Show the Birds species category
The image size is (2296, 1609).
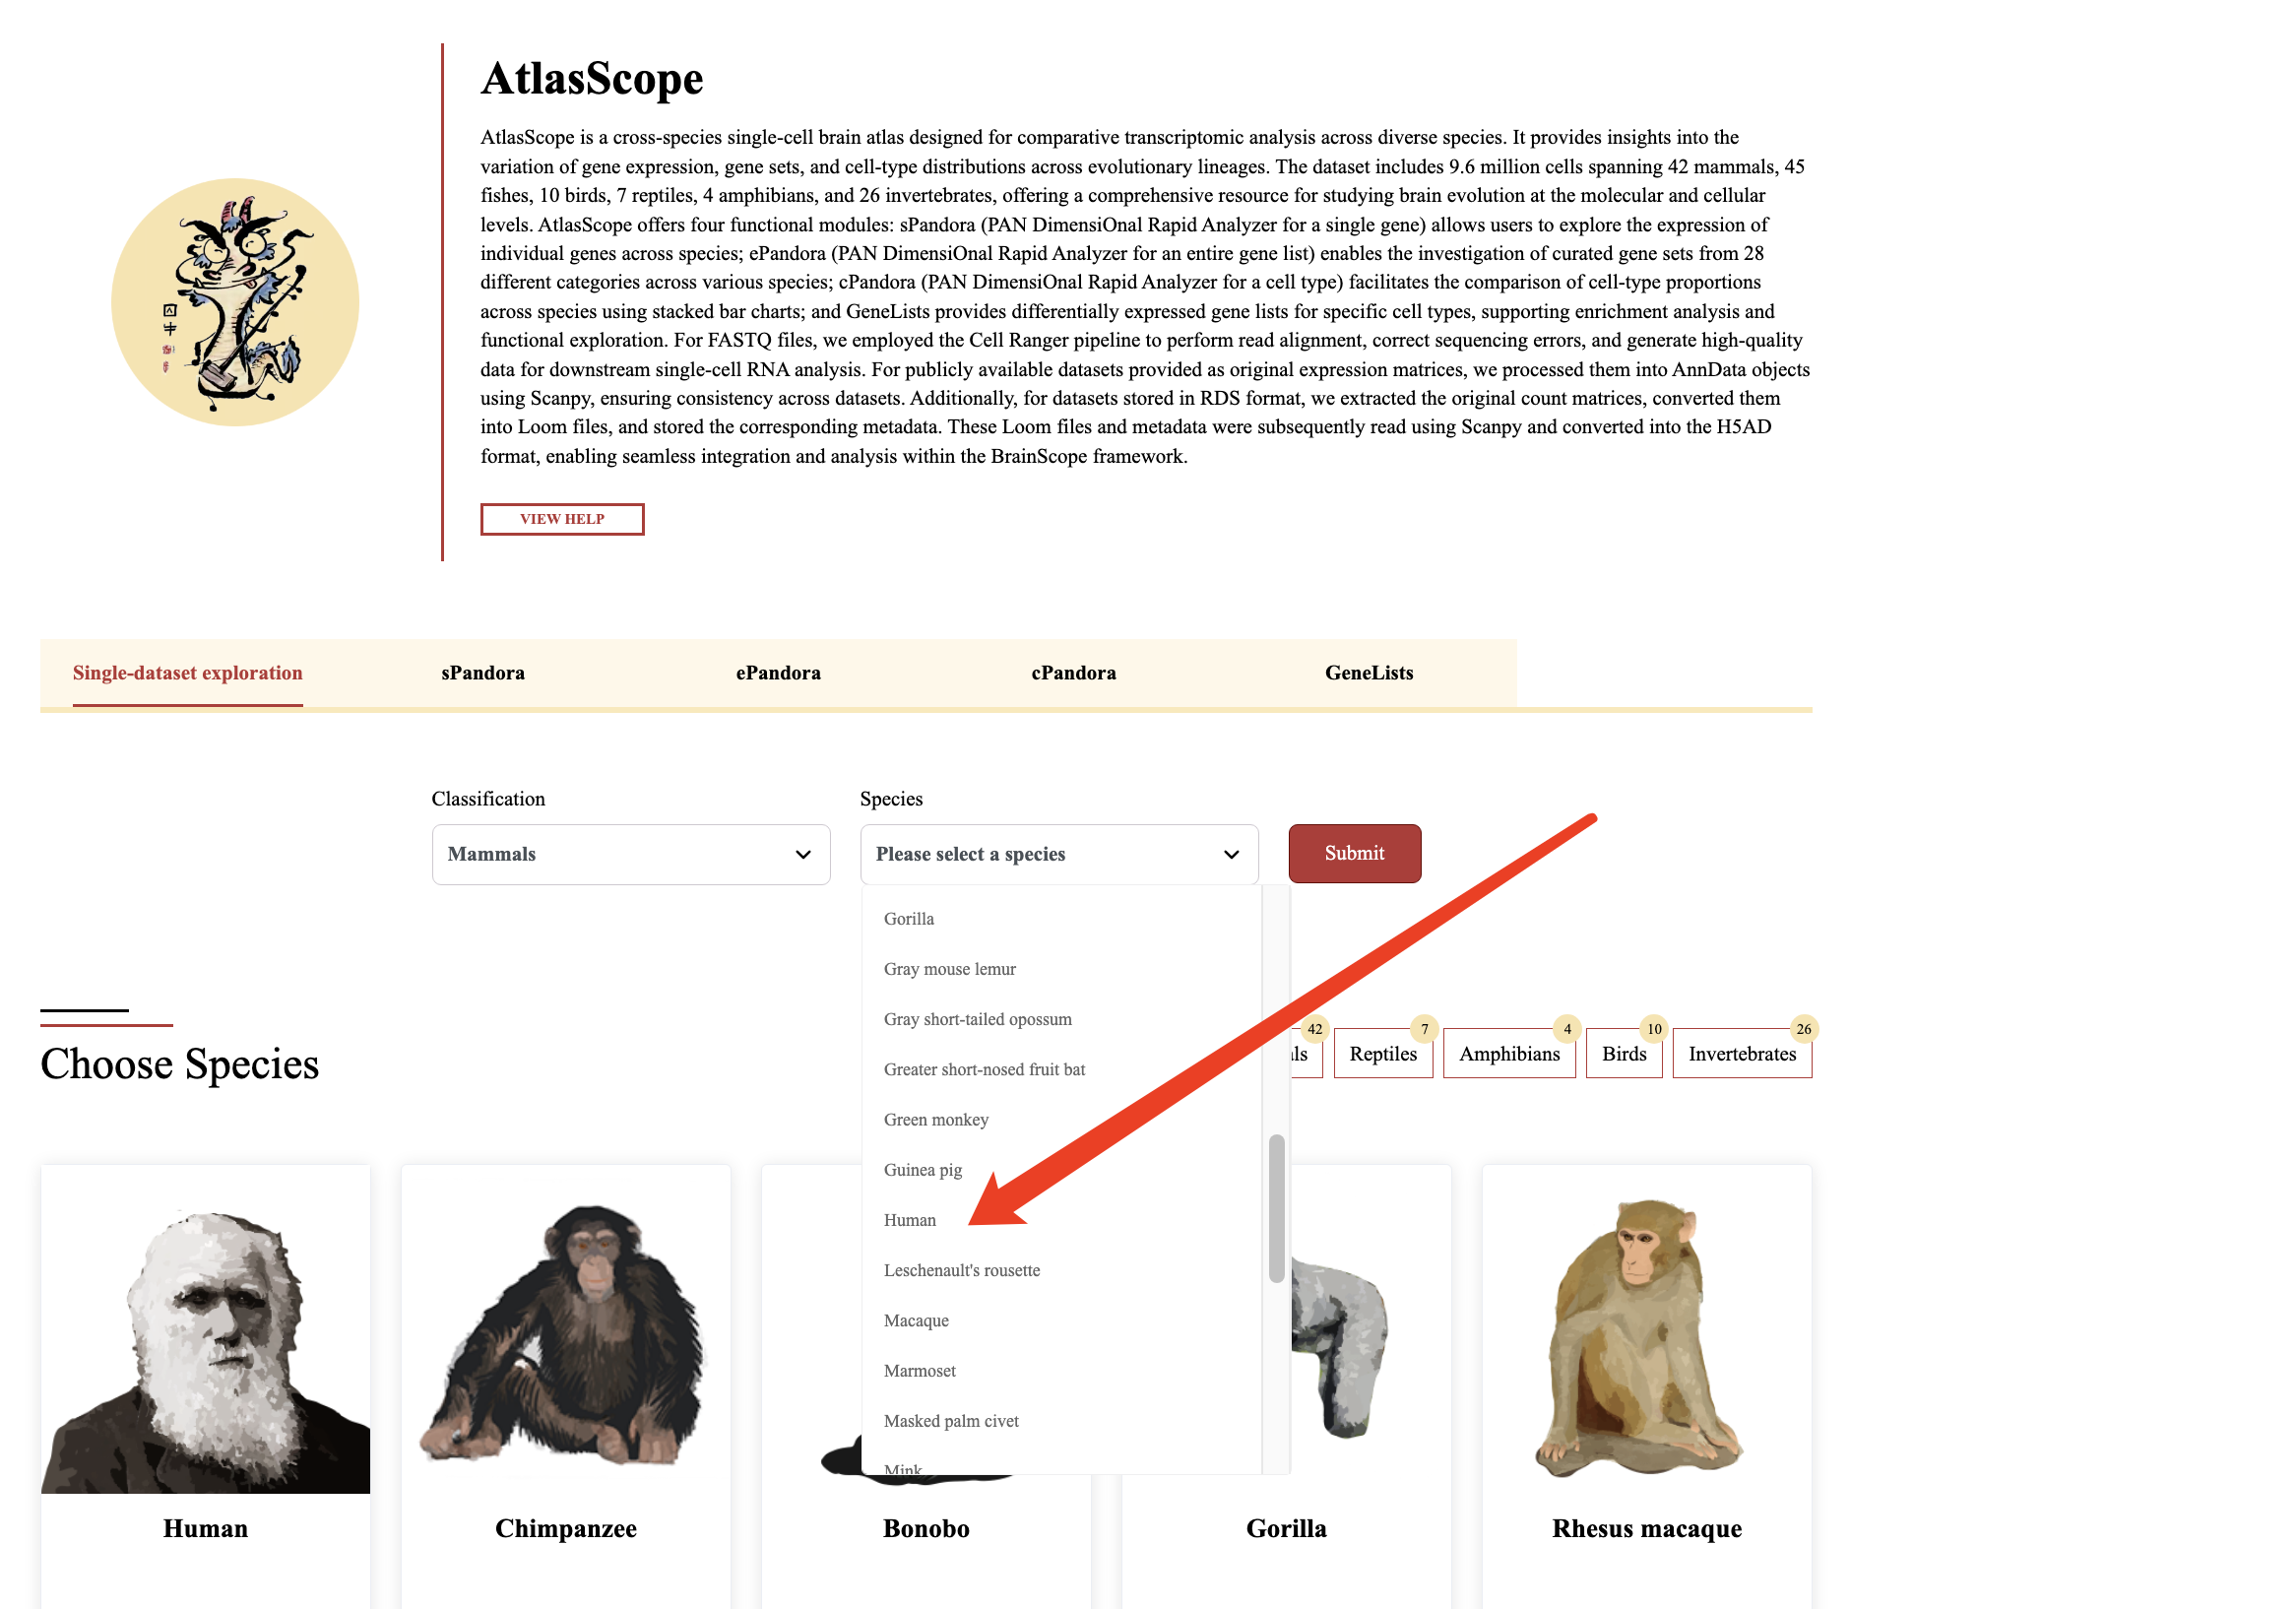point(1624,1053)
